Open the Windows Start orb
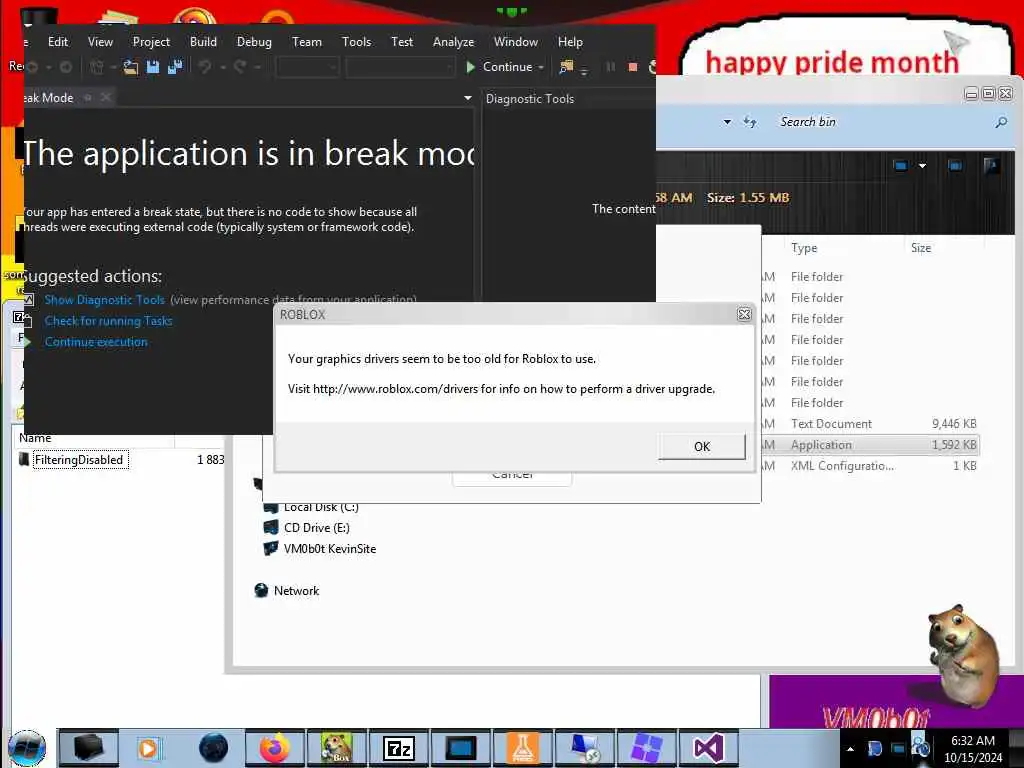Viewport: 1024px width, 768px height. point(27,748)
